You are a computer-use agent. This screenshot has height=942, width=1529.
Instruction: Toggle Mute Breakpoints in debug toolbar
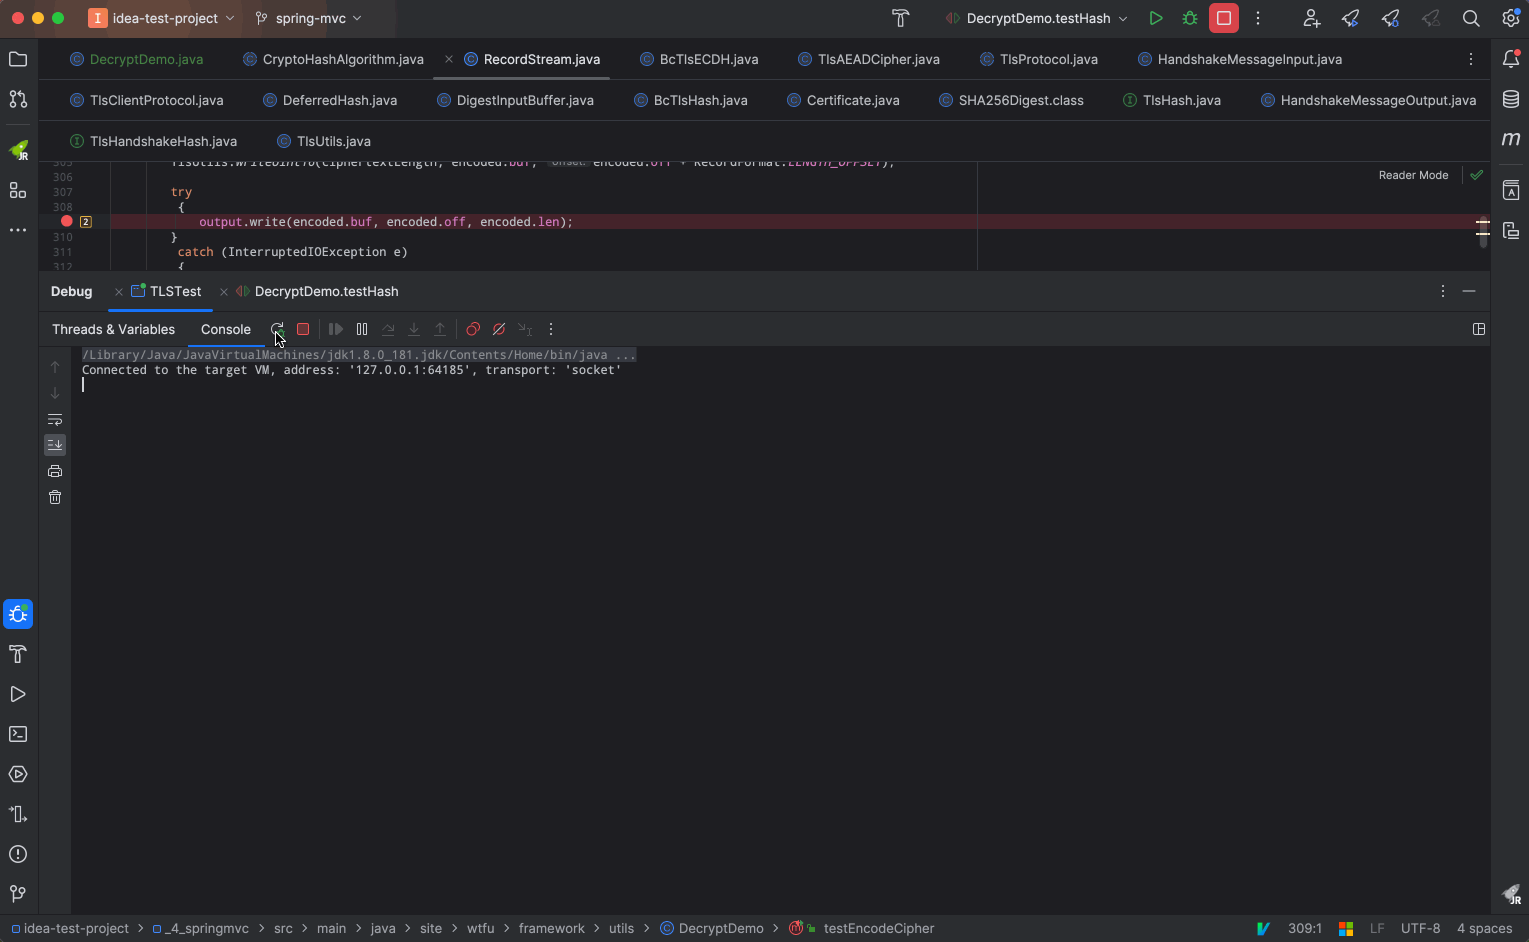[x=499, y=329]
